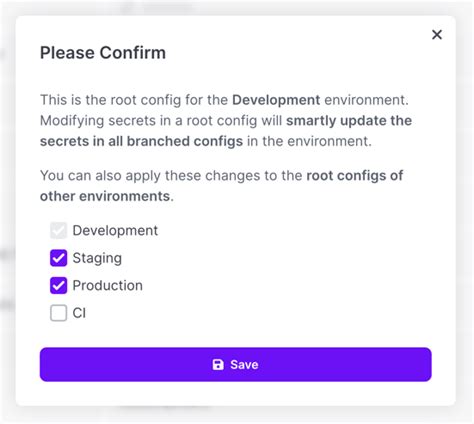This screenshot has width=474, height=424.
Task: Click bold text 'secrets in all branched configs'
Action: click(x=141, y=141)
